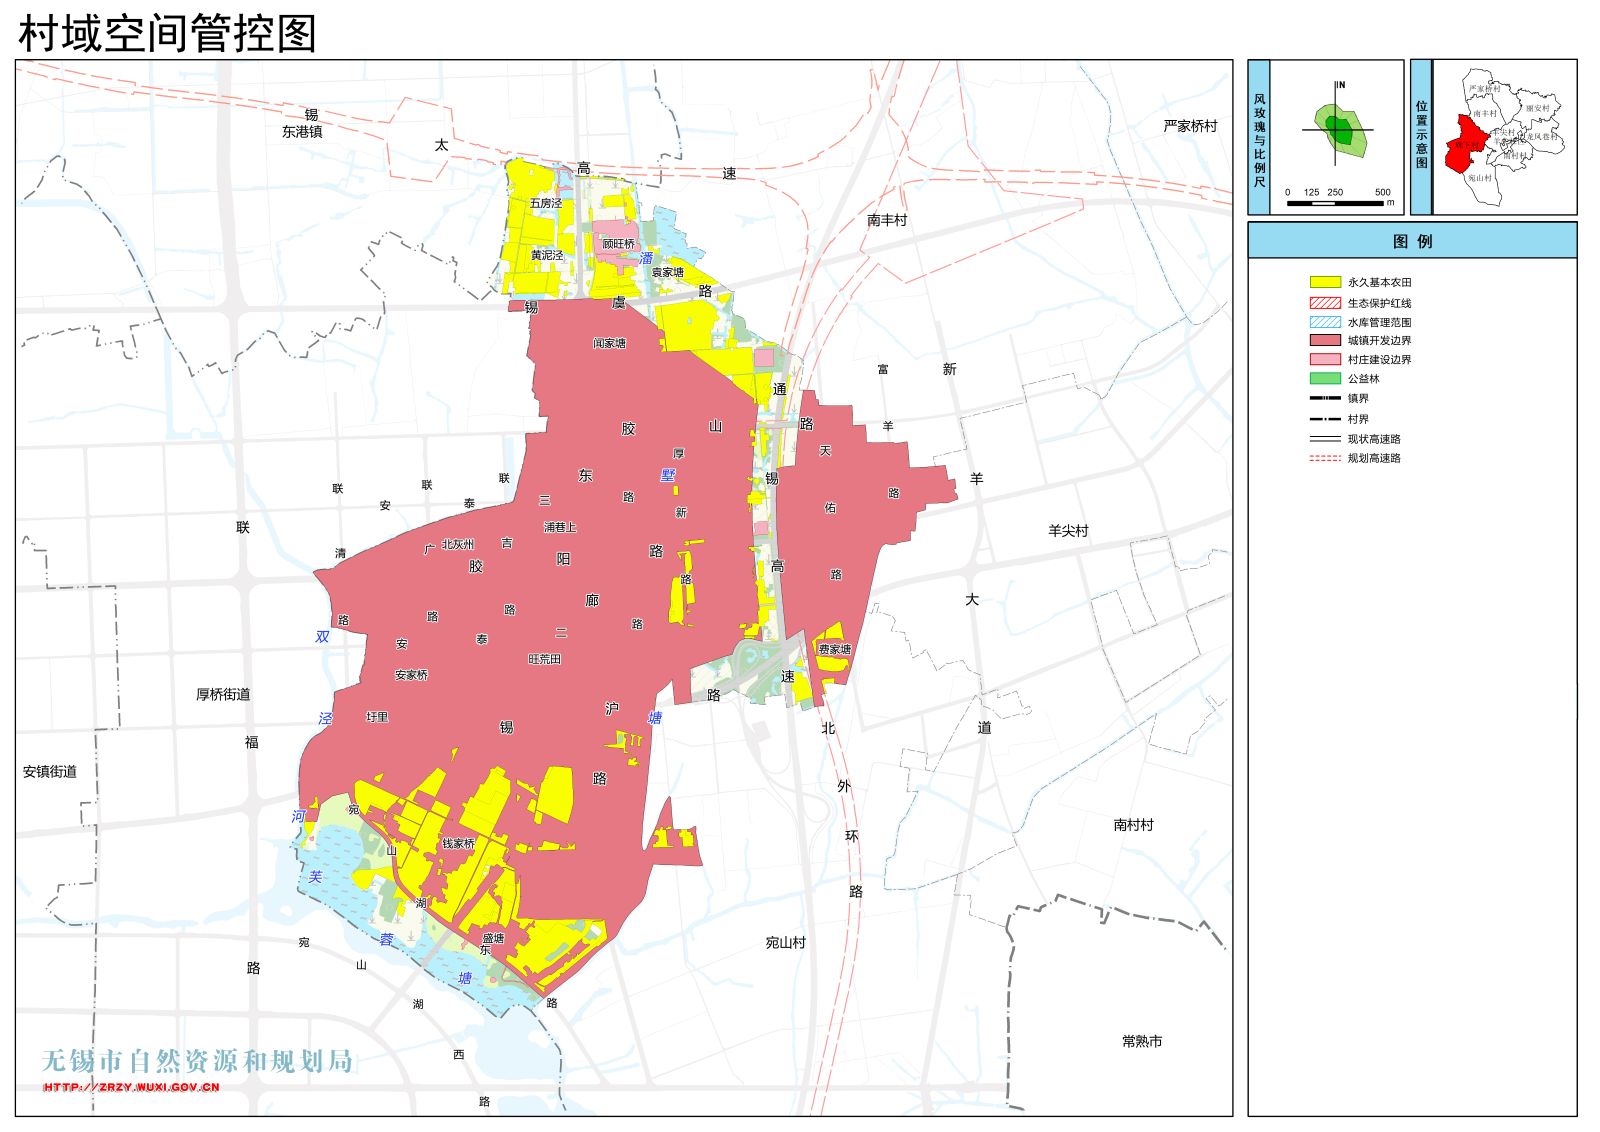Click the 图例 legend header
The height and width of the screenshot is (1132, 1600).
coord(1412,241)
